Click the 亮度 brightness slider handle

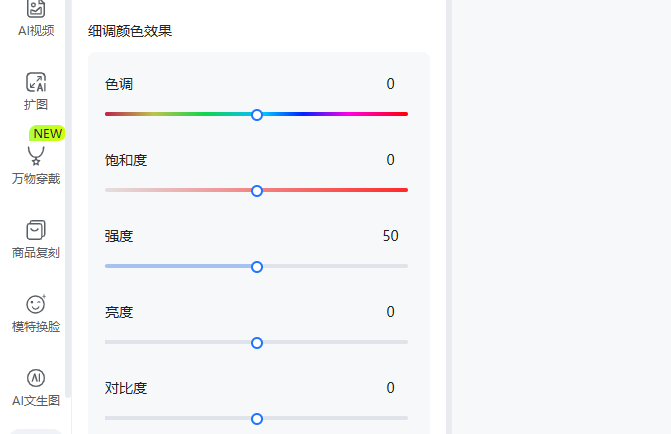click(x=257, y=343)
